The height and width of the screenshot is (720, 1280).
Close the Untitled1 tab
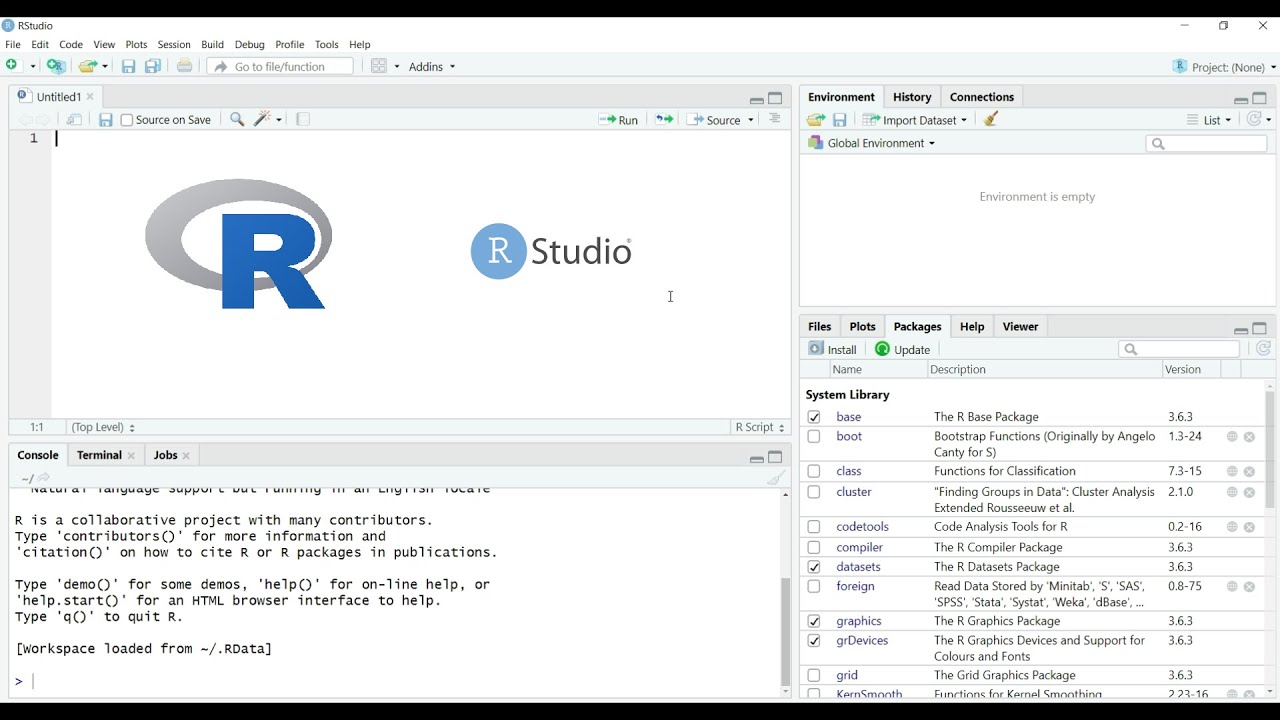point(90,97)
